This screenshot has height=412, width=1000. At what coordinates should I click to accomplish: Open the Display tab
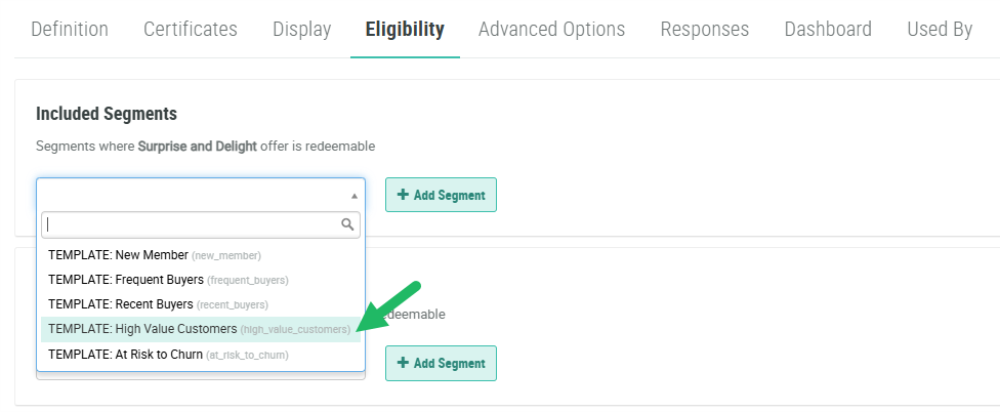(x=301, y=29)
